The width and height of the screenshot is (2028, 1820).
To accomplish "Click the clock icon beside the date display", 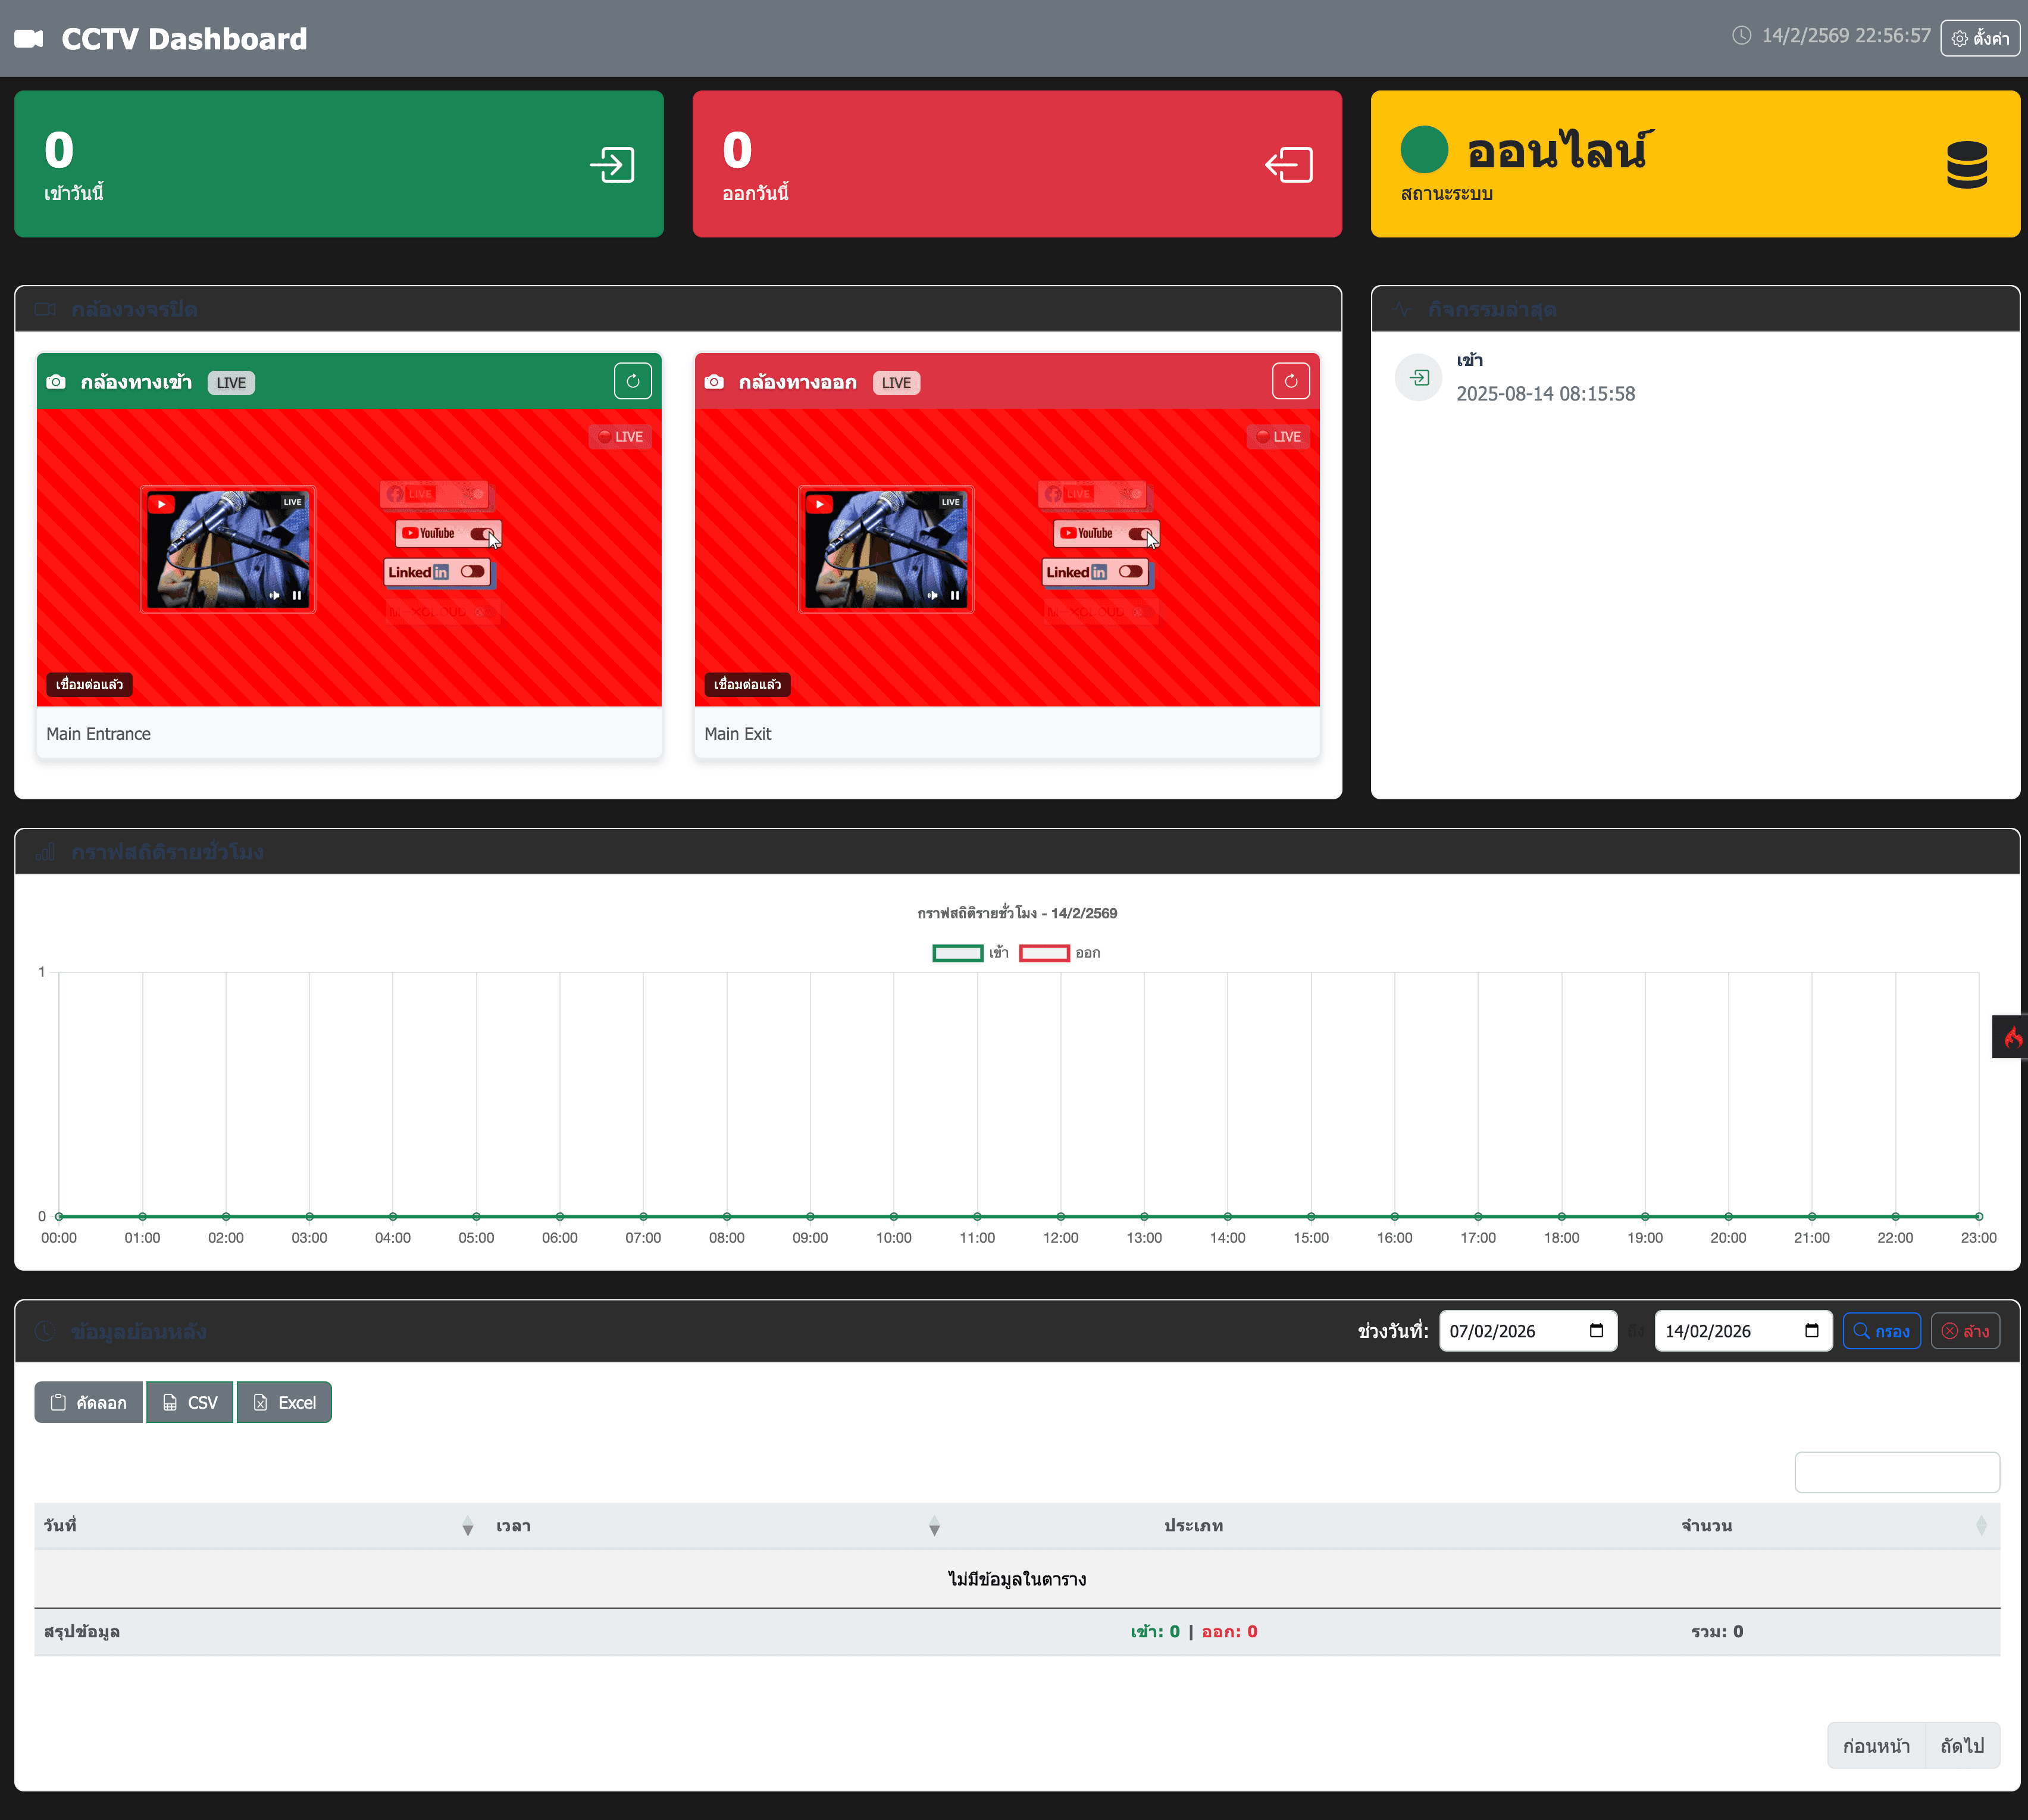I will [1741, 36].
